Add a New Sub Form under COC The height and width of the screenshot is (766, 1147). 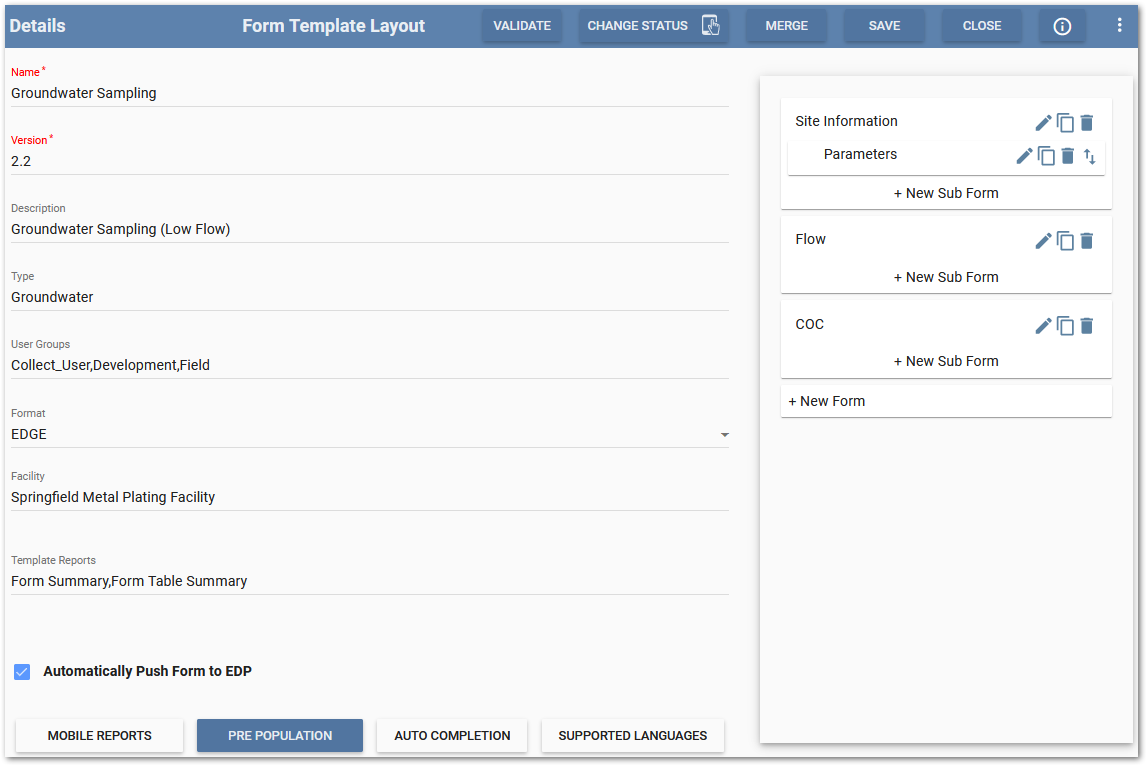click(945, 360)
